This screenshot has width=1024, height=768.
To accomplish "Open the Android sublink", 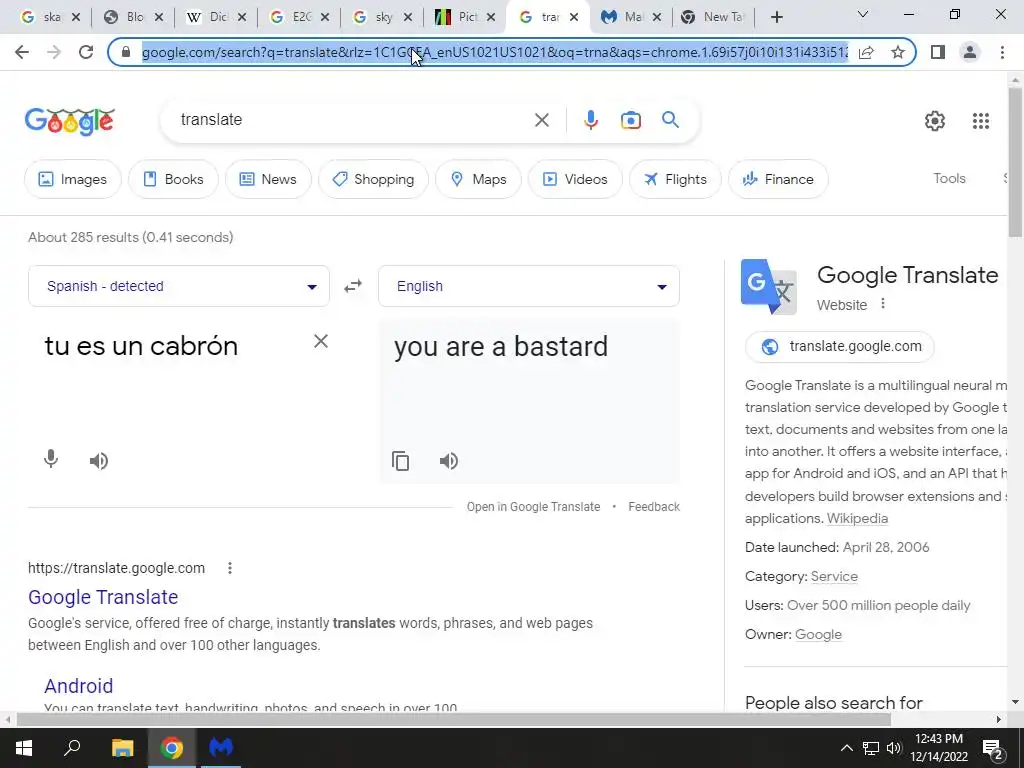I will [x=78, y=686].
